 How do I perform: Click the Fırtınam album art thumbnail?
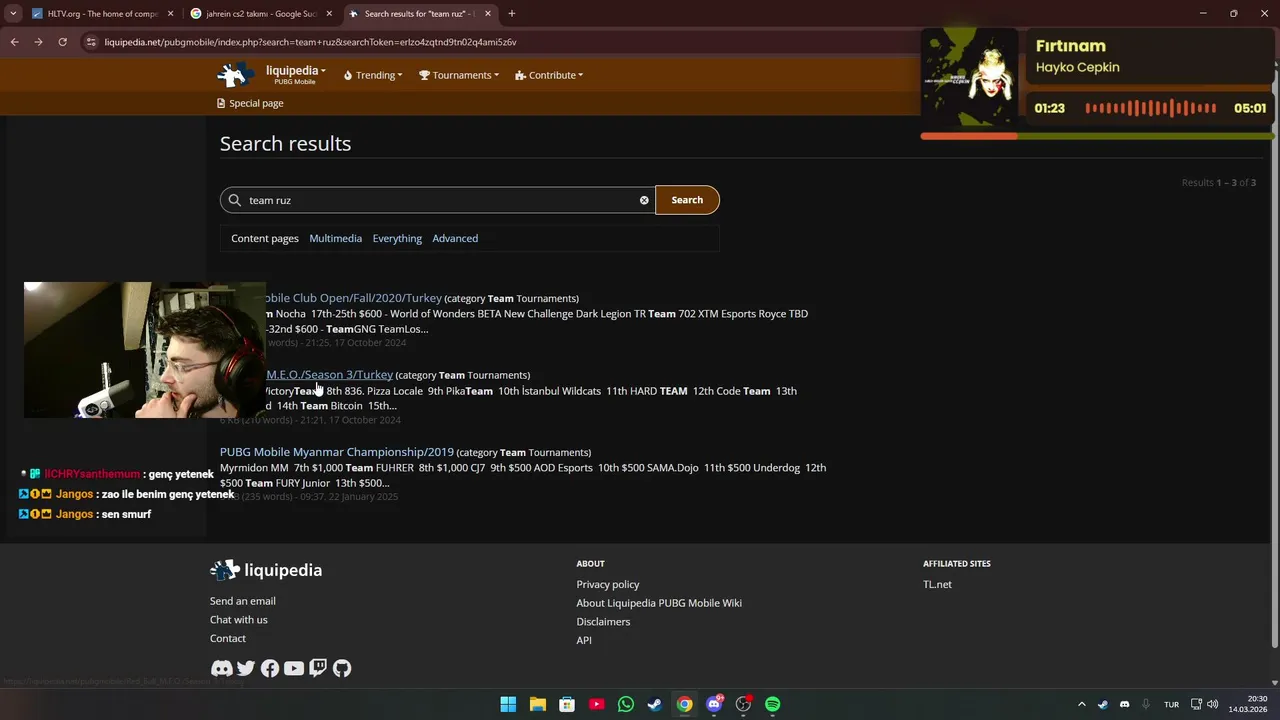(969, 78)
